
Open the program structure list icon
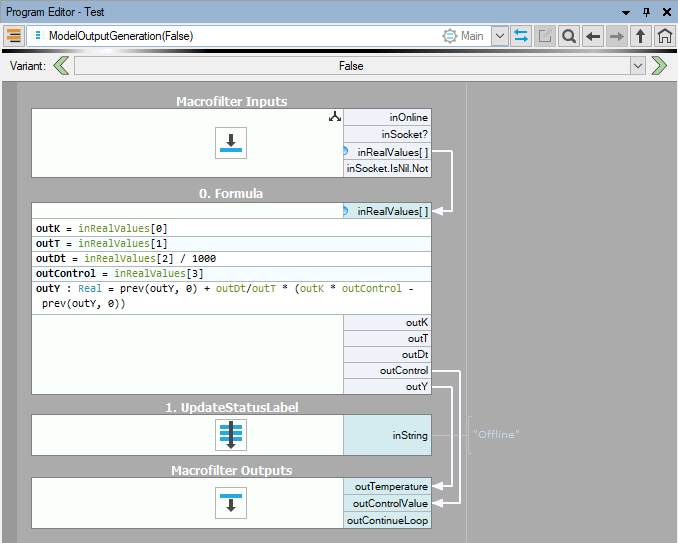(x=14, y=36)
